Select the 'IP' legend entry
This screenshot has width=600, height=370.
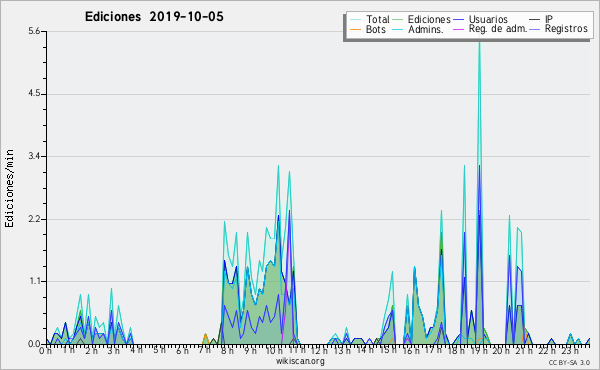(541, 19)
